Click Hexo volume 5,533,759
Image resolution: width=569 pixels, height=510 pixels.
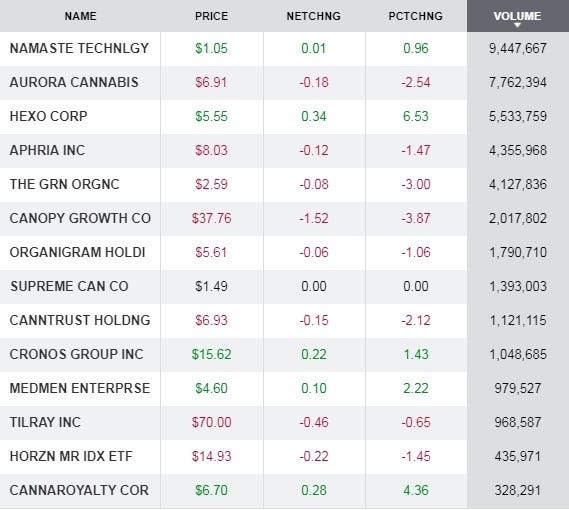(x=517, y=116)
